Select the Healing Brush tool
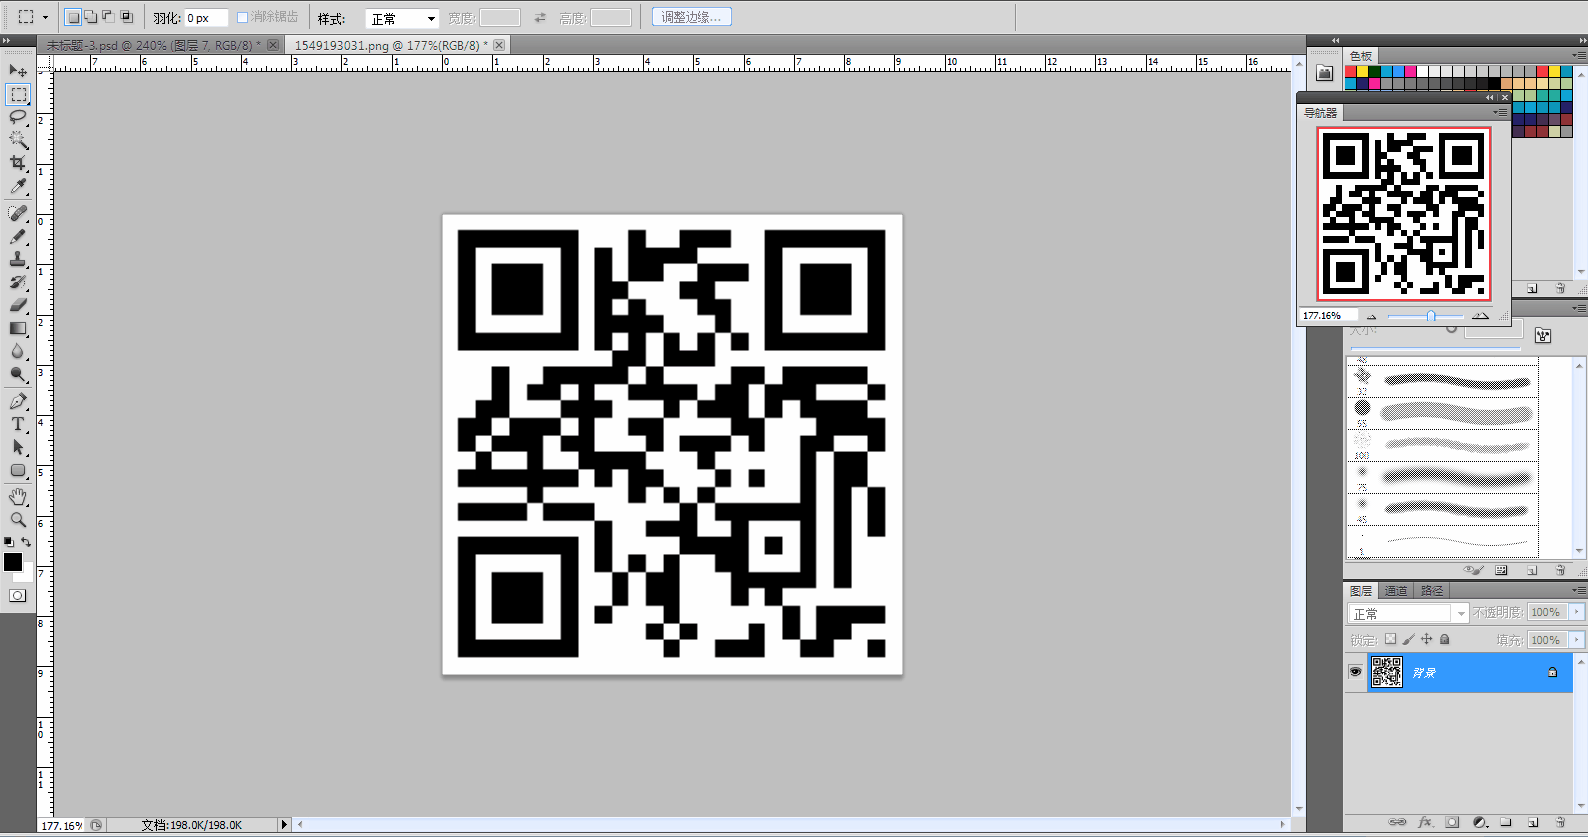Viewport: 1588px width, 837px height. coord(18,213)
